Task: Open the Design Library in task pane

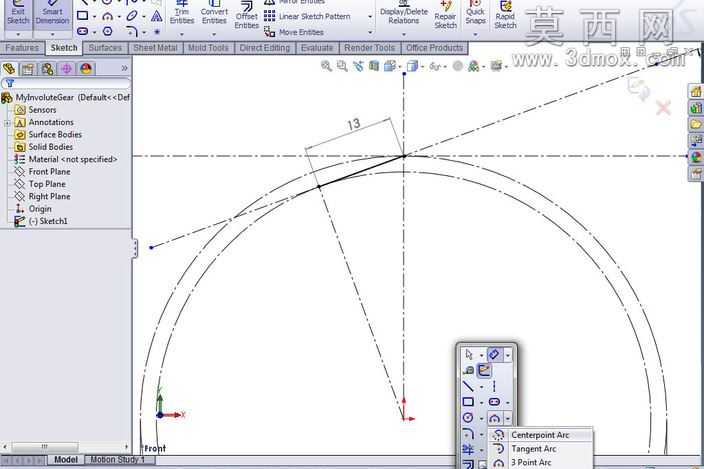Action: [695, 108]
